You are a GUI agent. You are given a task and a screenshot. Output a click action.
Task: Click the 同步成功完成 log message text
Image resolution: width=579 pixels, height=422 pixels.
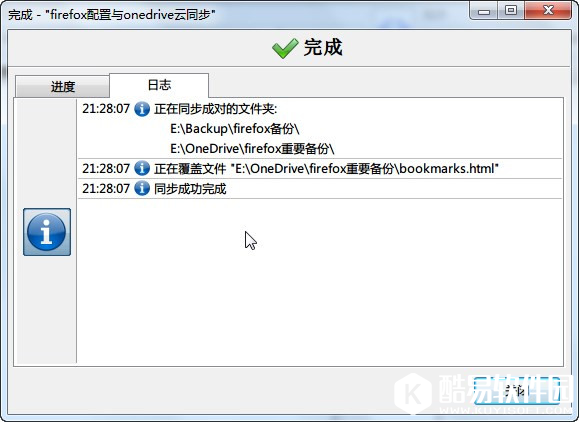click(x=190, y=189)
